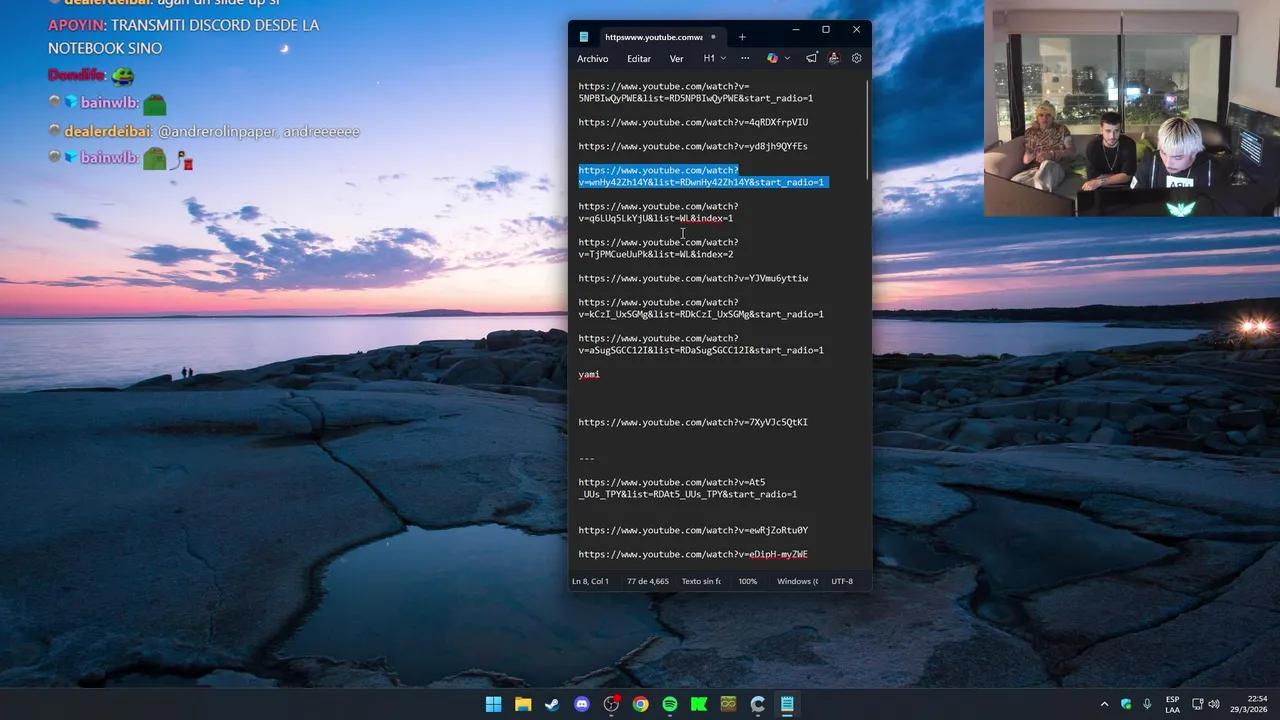The image size is (1280, 720).
Task: Open the Minecraft block icon in taskbar
Action: click(x=729, y=704)
